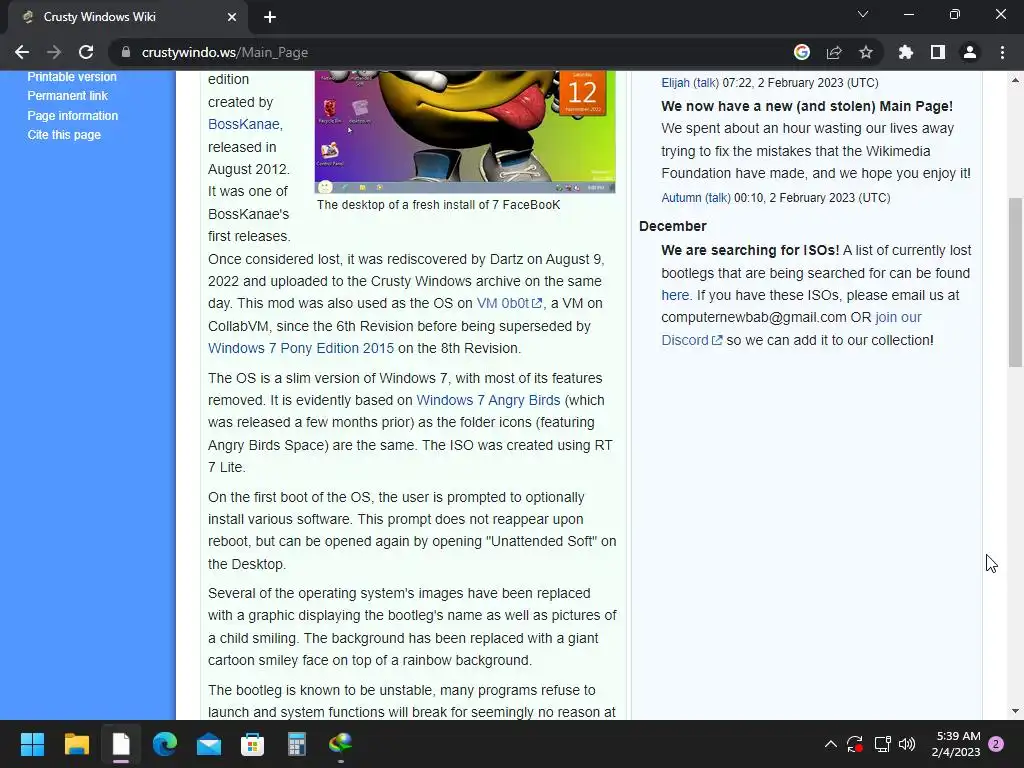
Task: Open the Windows Start menu
Action: [x=32, y=744]
